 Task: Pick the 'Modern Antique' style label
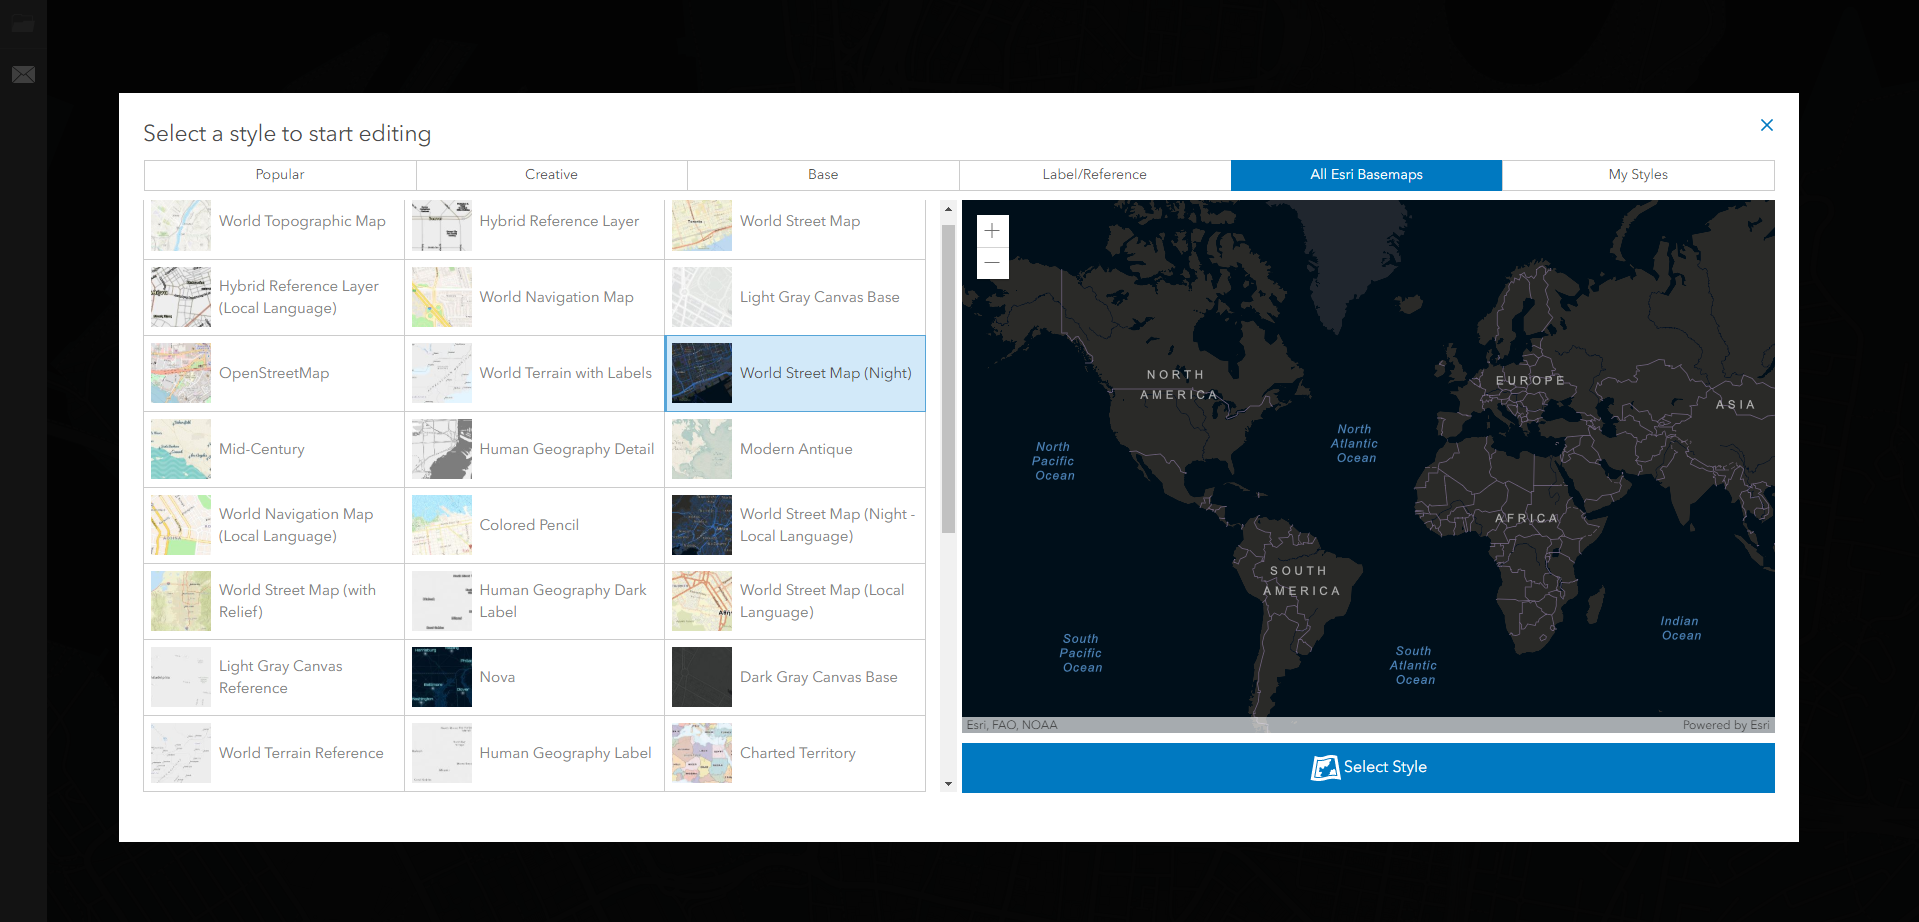(x=796, y=449)
